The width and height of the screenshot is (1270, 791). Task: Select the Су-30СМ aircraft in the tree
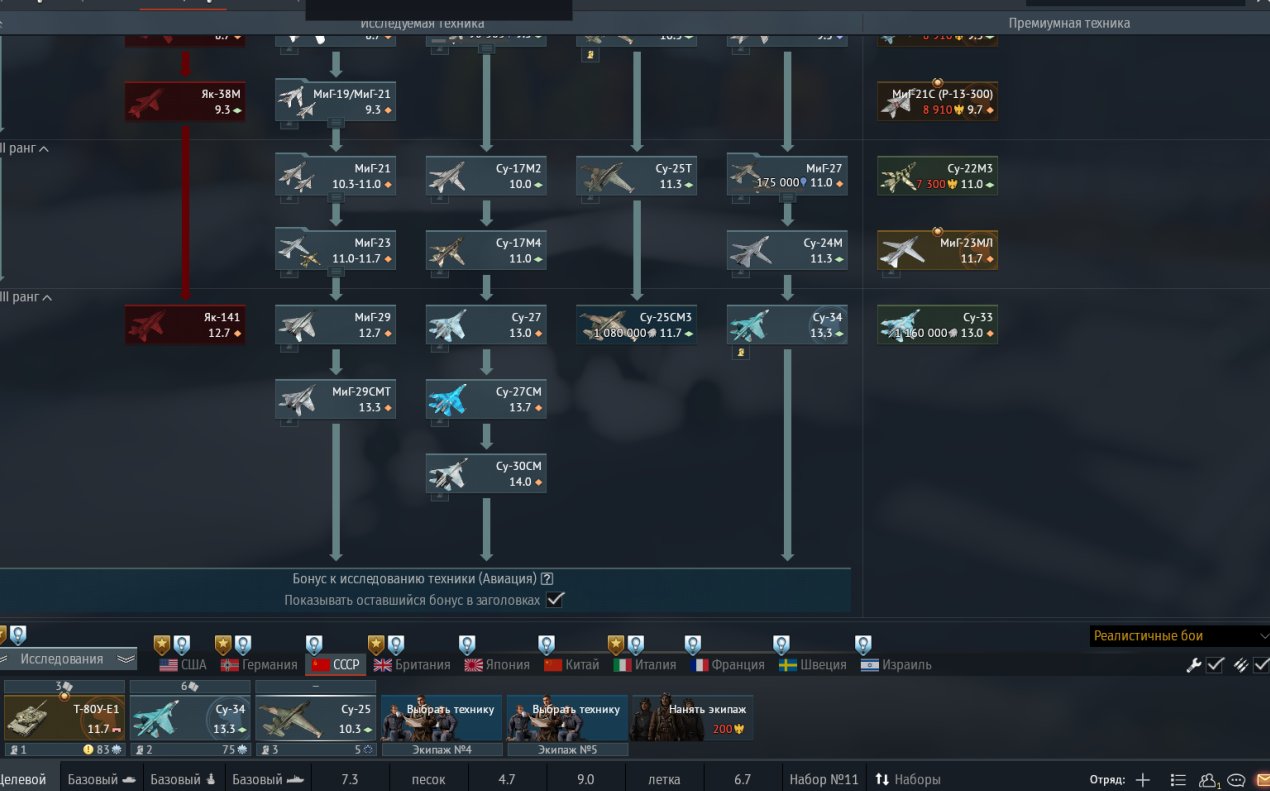486,474
